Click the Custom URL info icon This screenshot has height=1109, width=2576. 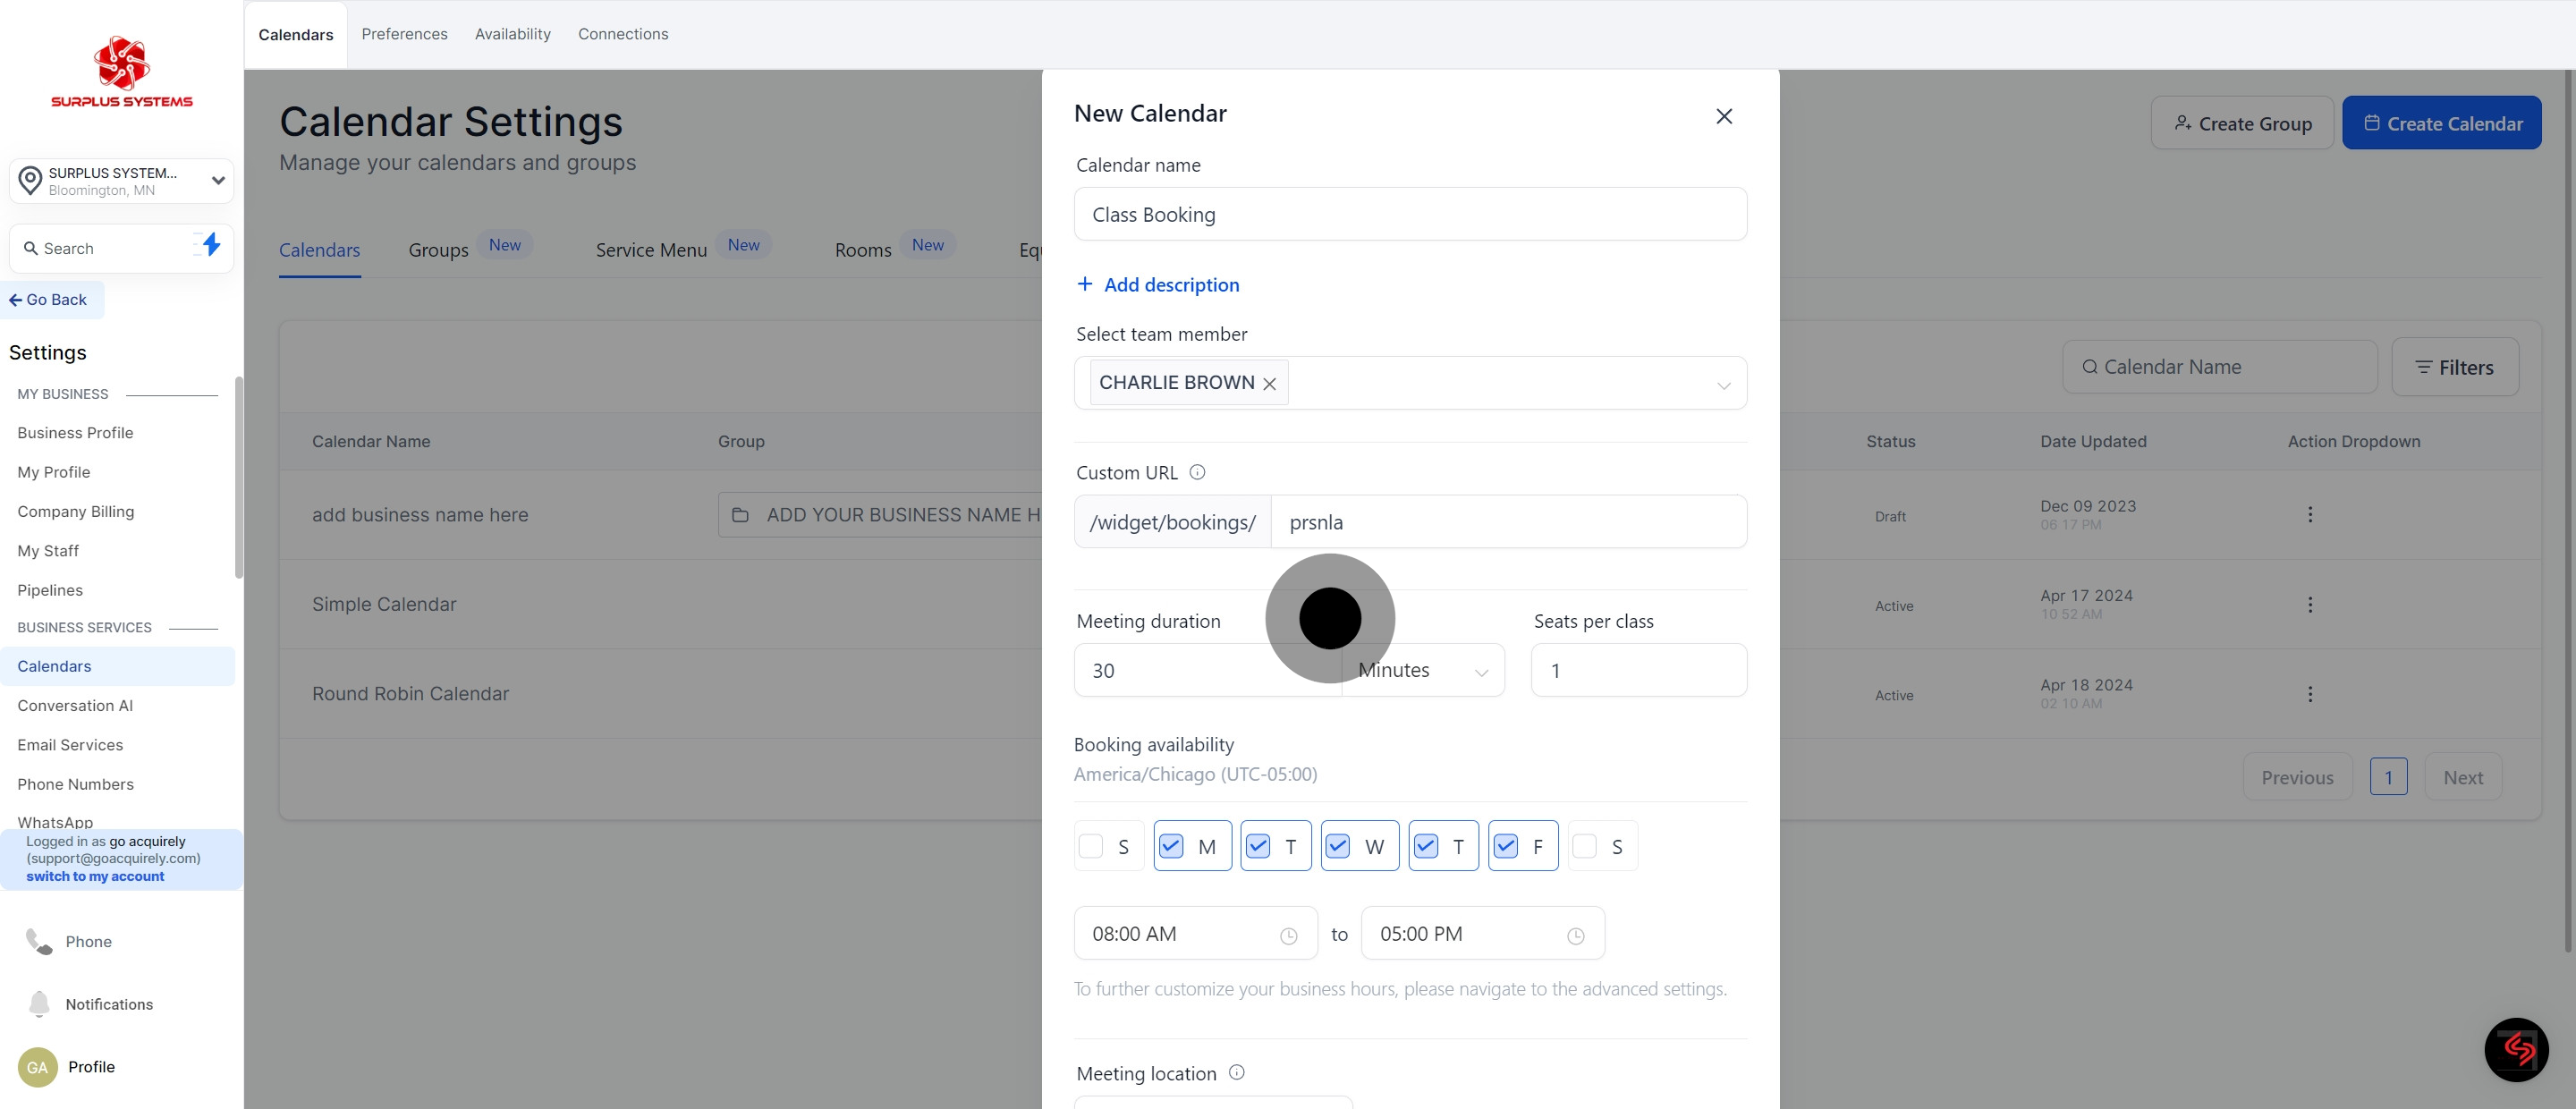[x=1197, y=472]
